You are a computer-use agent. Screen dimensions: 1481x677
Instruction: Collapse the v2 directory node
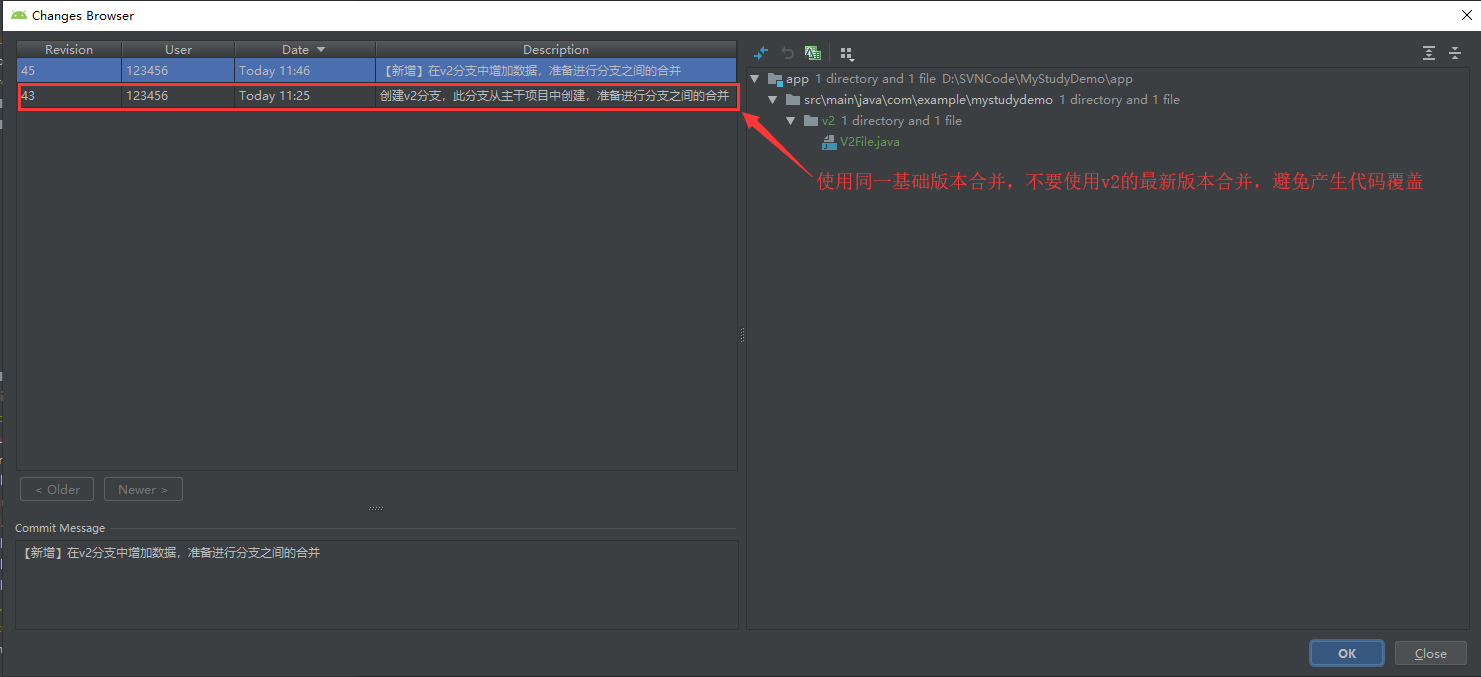[x=791, y=121]
